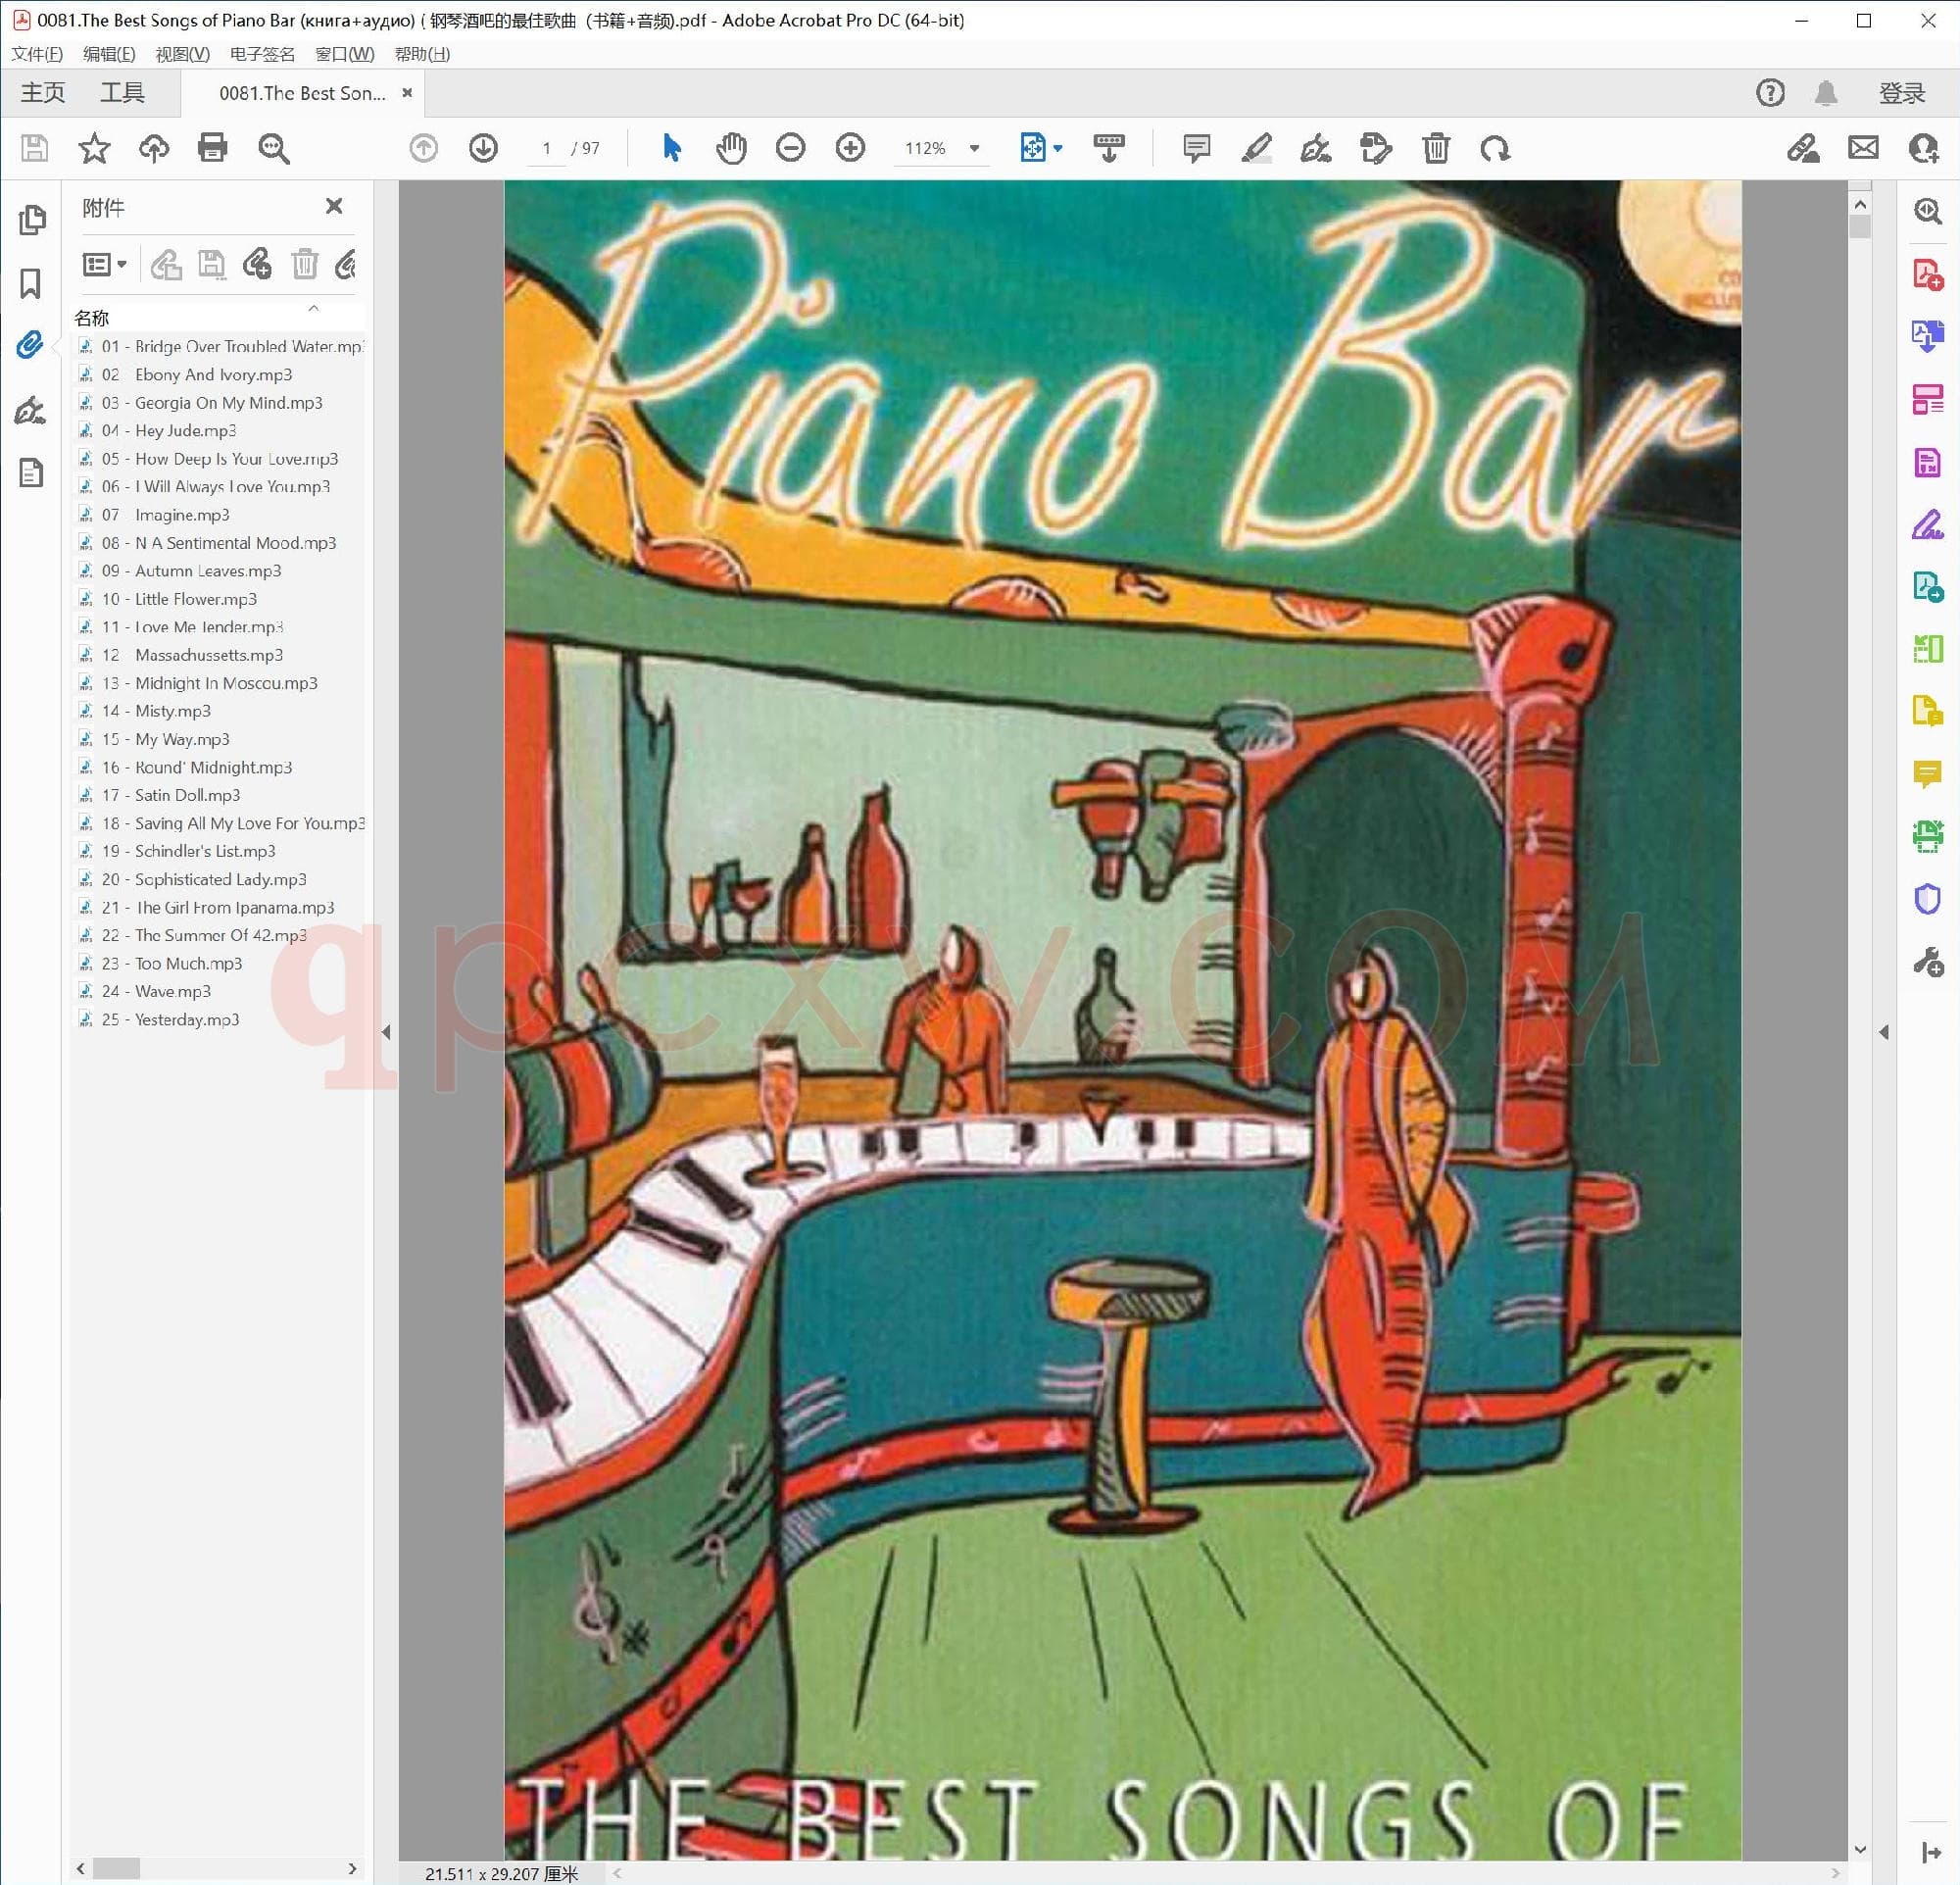Click the zoom in plus icon
The height and width of the screenshot is (1885, 1960).
tap(850, 148)
